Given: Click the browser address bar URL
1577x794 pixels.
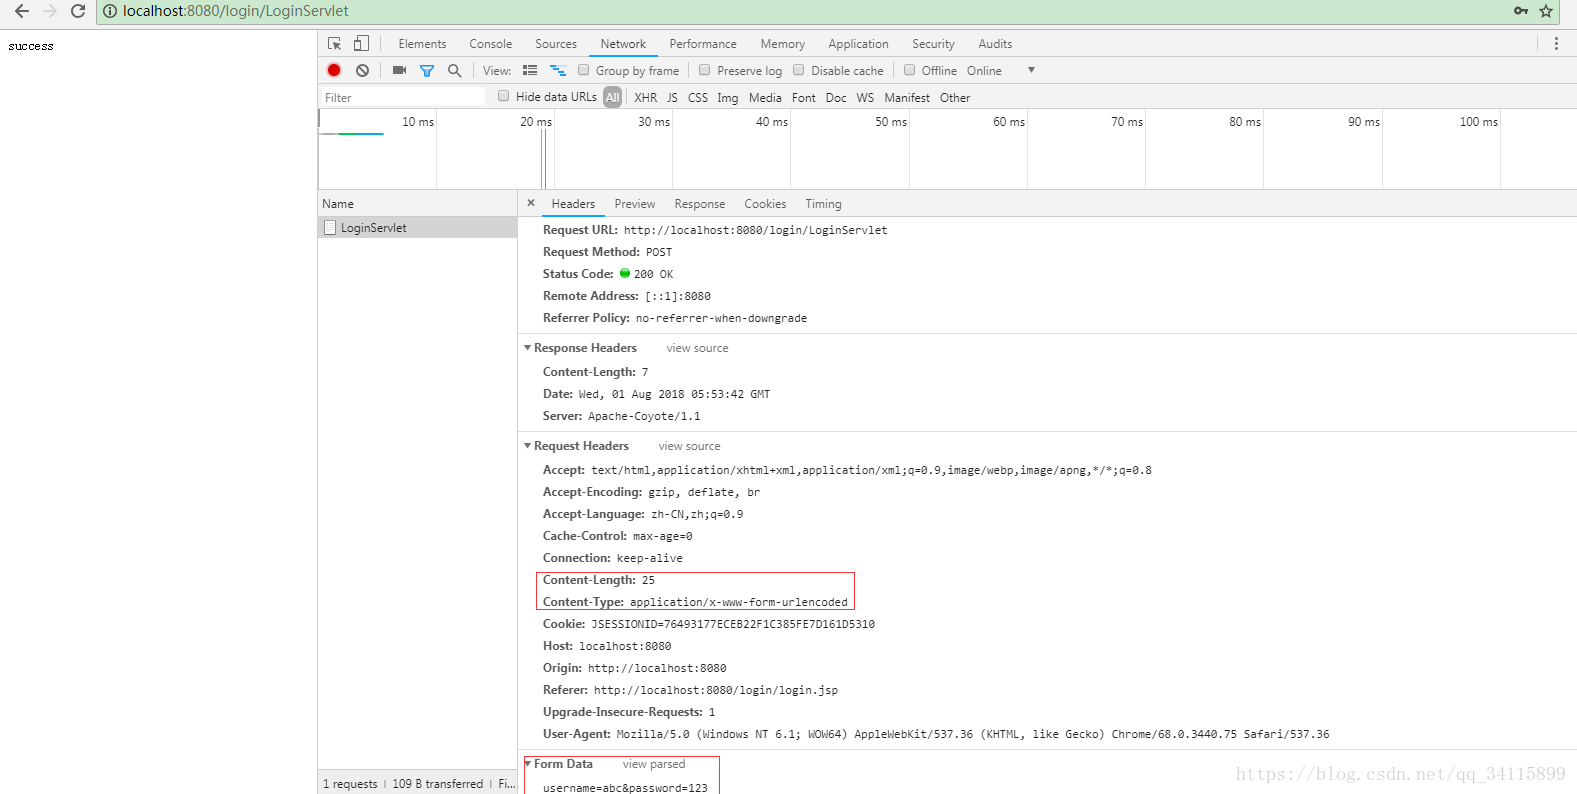Looking at the screenshot, I should pyautogui.click(x=236, y=11).
